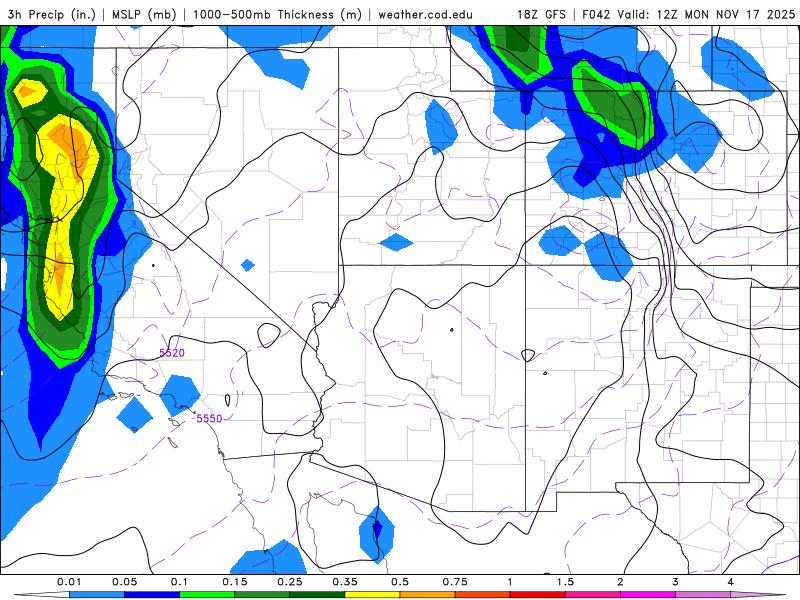Click the '0.1' legend value
800x600 pixels.
[179, 582]
